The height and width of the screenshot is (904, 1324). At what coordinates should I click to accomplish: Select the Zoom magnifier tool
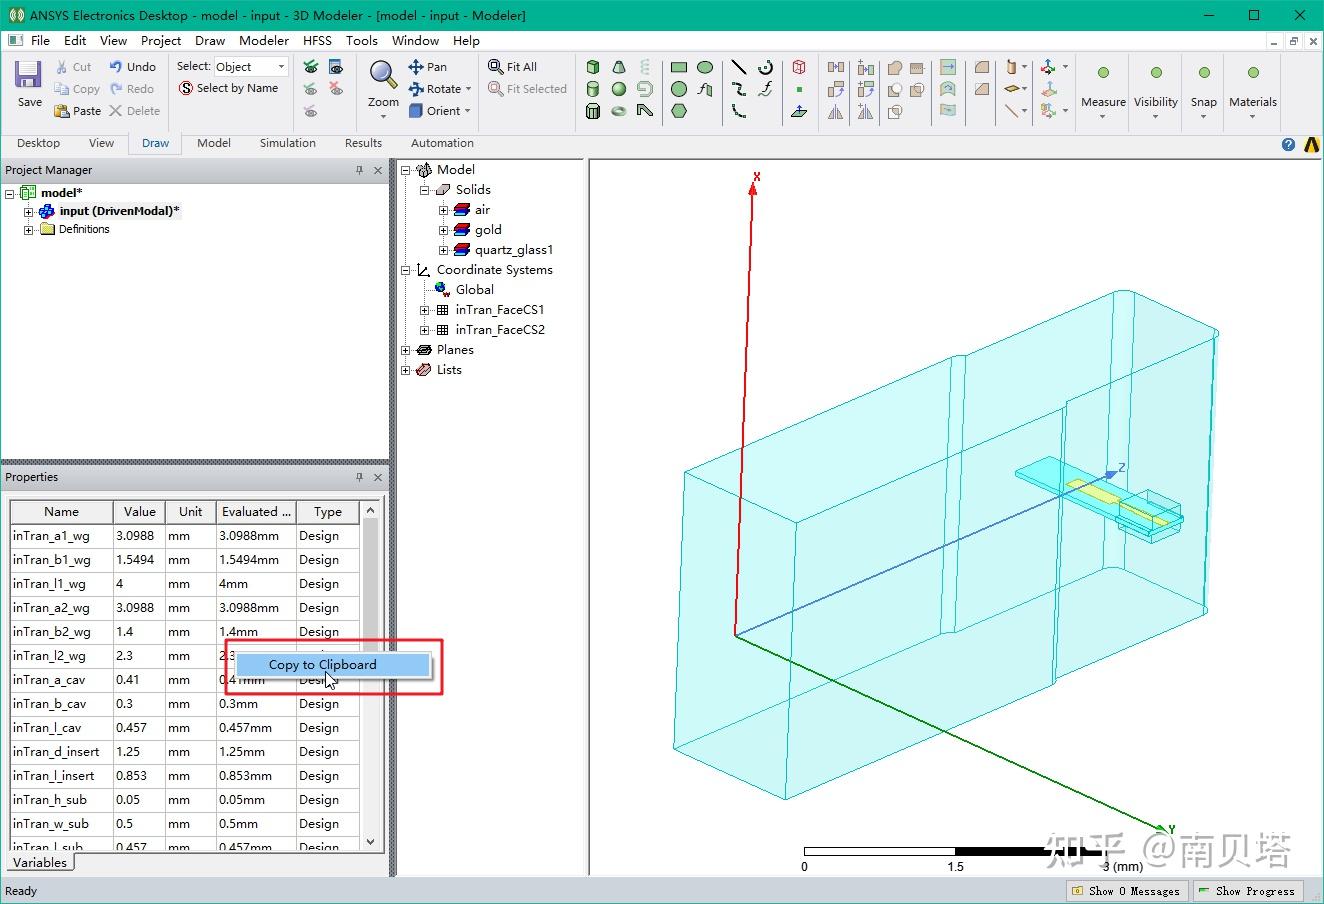pos(383,75)
